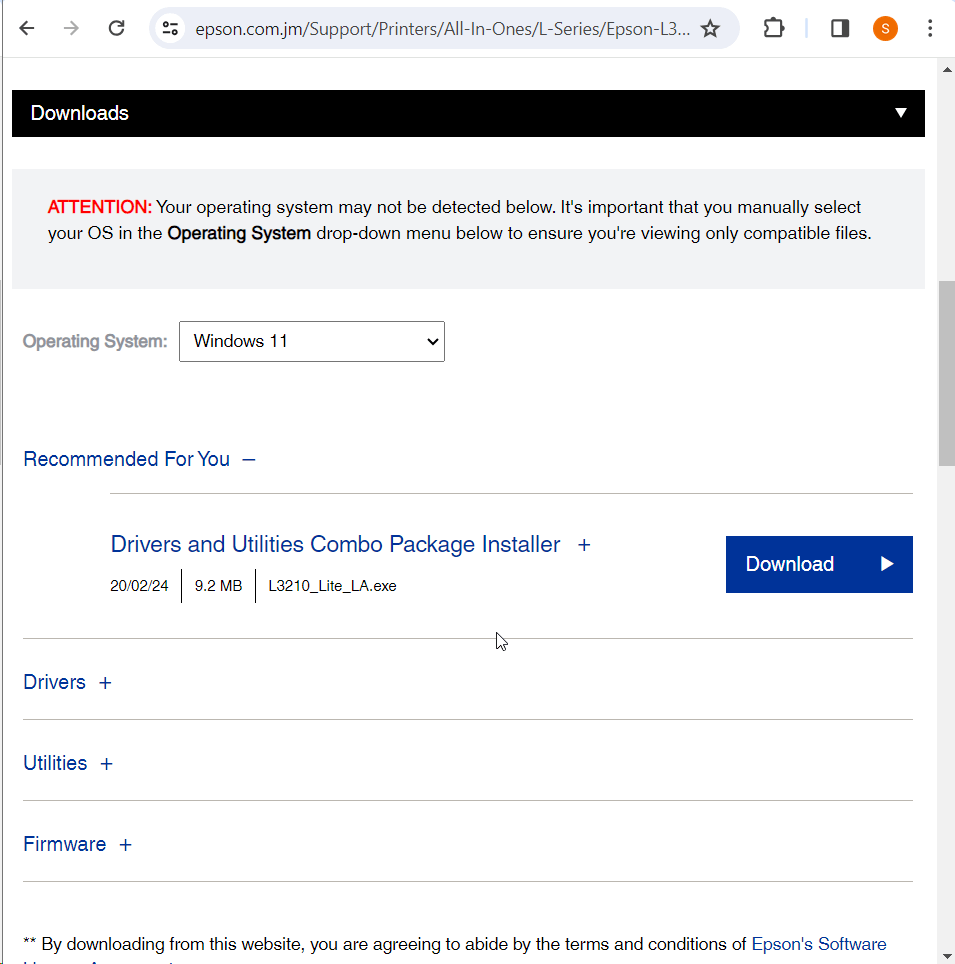View site information icon in address bar
This screenshot has width=955, height=964.
tap(171, 28)
